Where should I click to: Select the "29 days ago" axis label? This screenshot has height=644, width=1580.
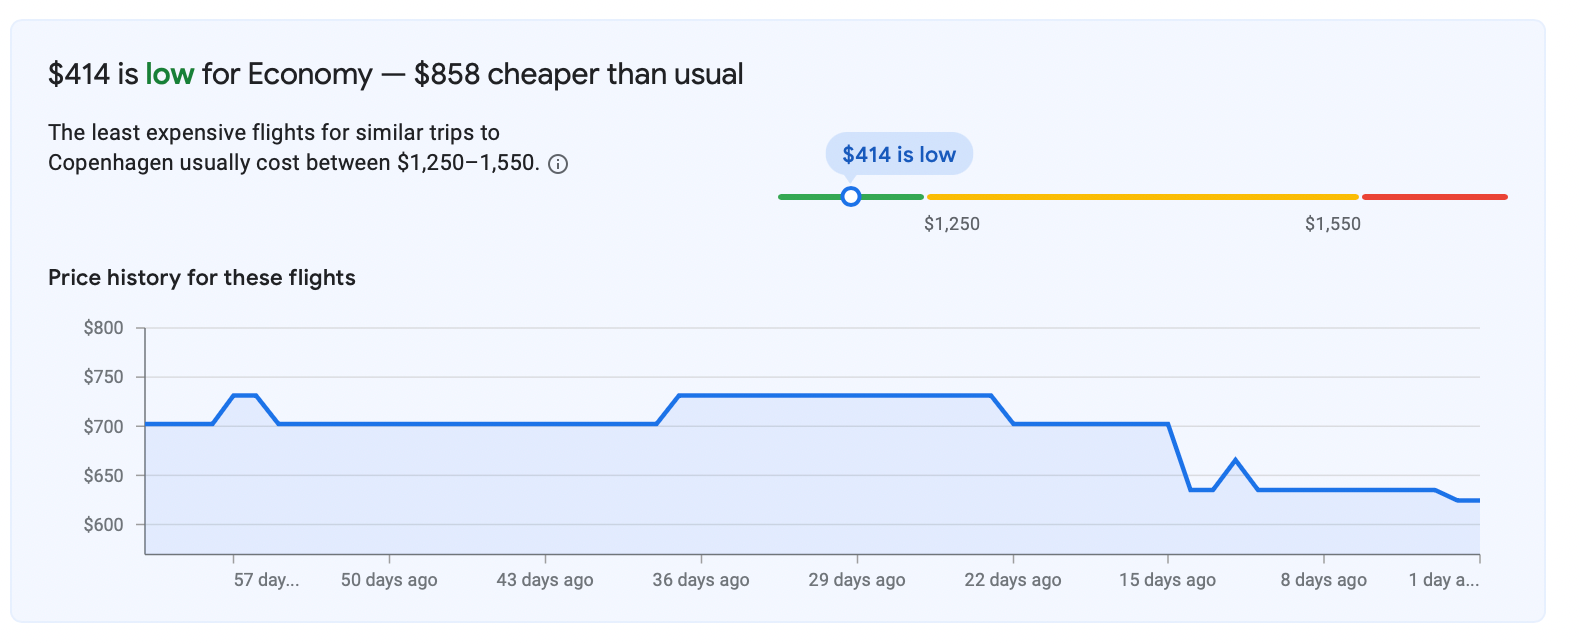[x=857, y=580]
